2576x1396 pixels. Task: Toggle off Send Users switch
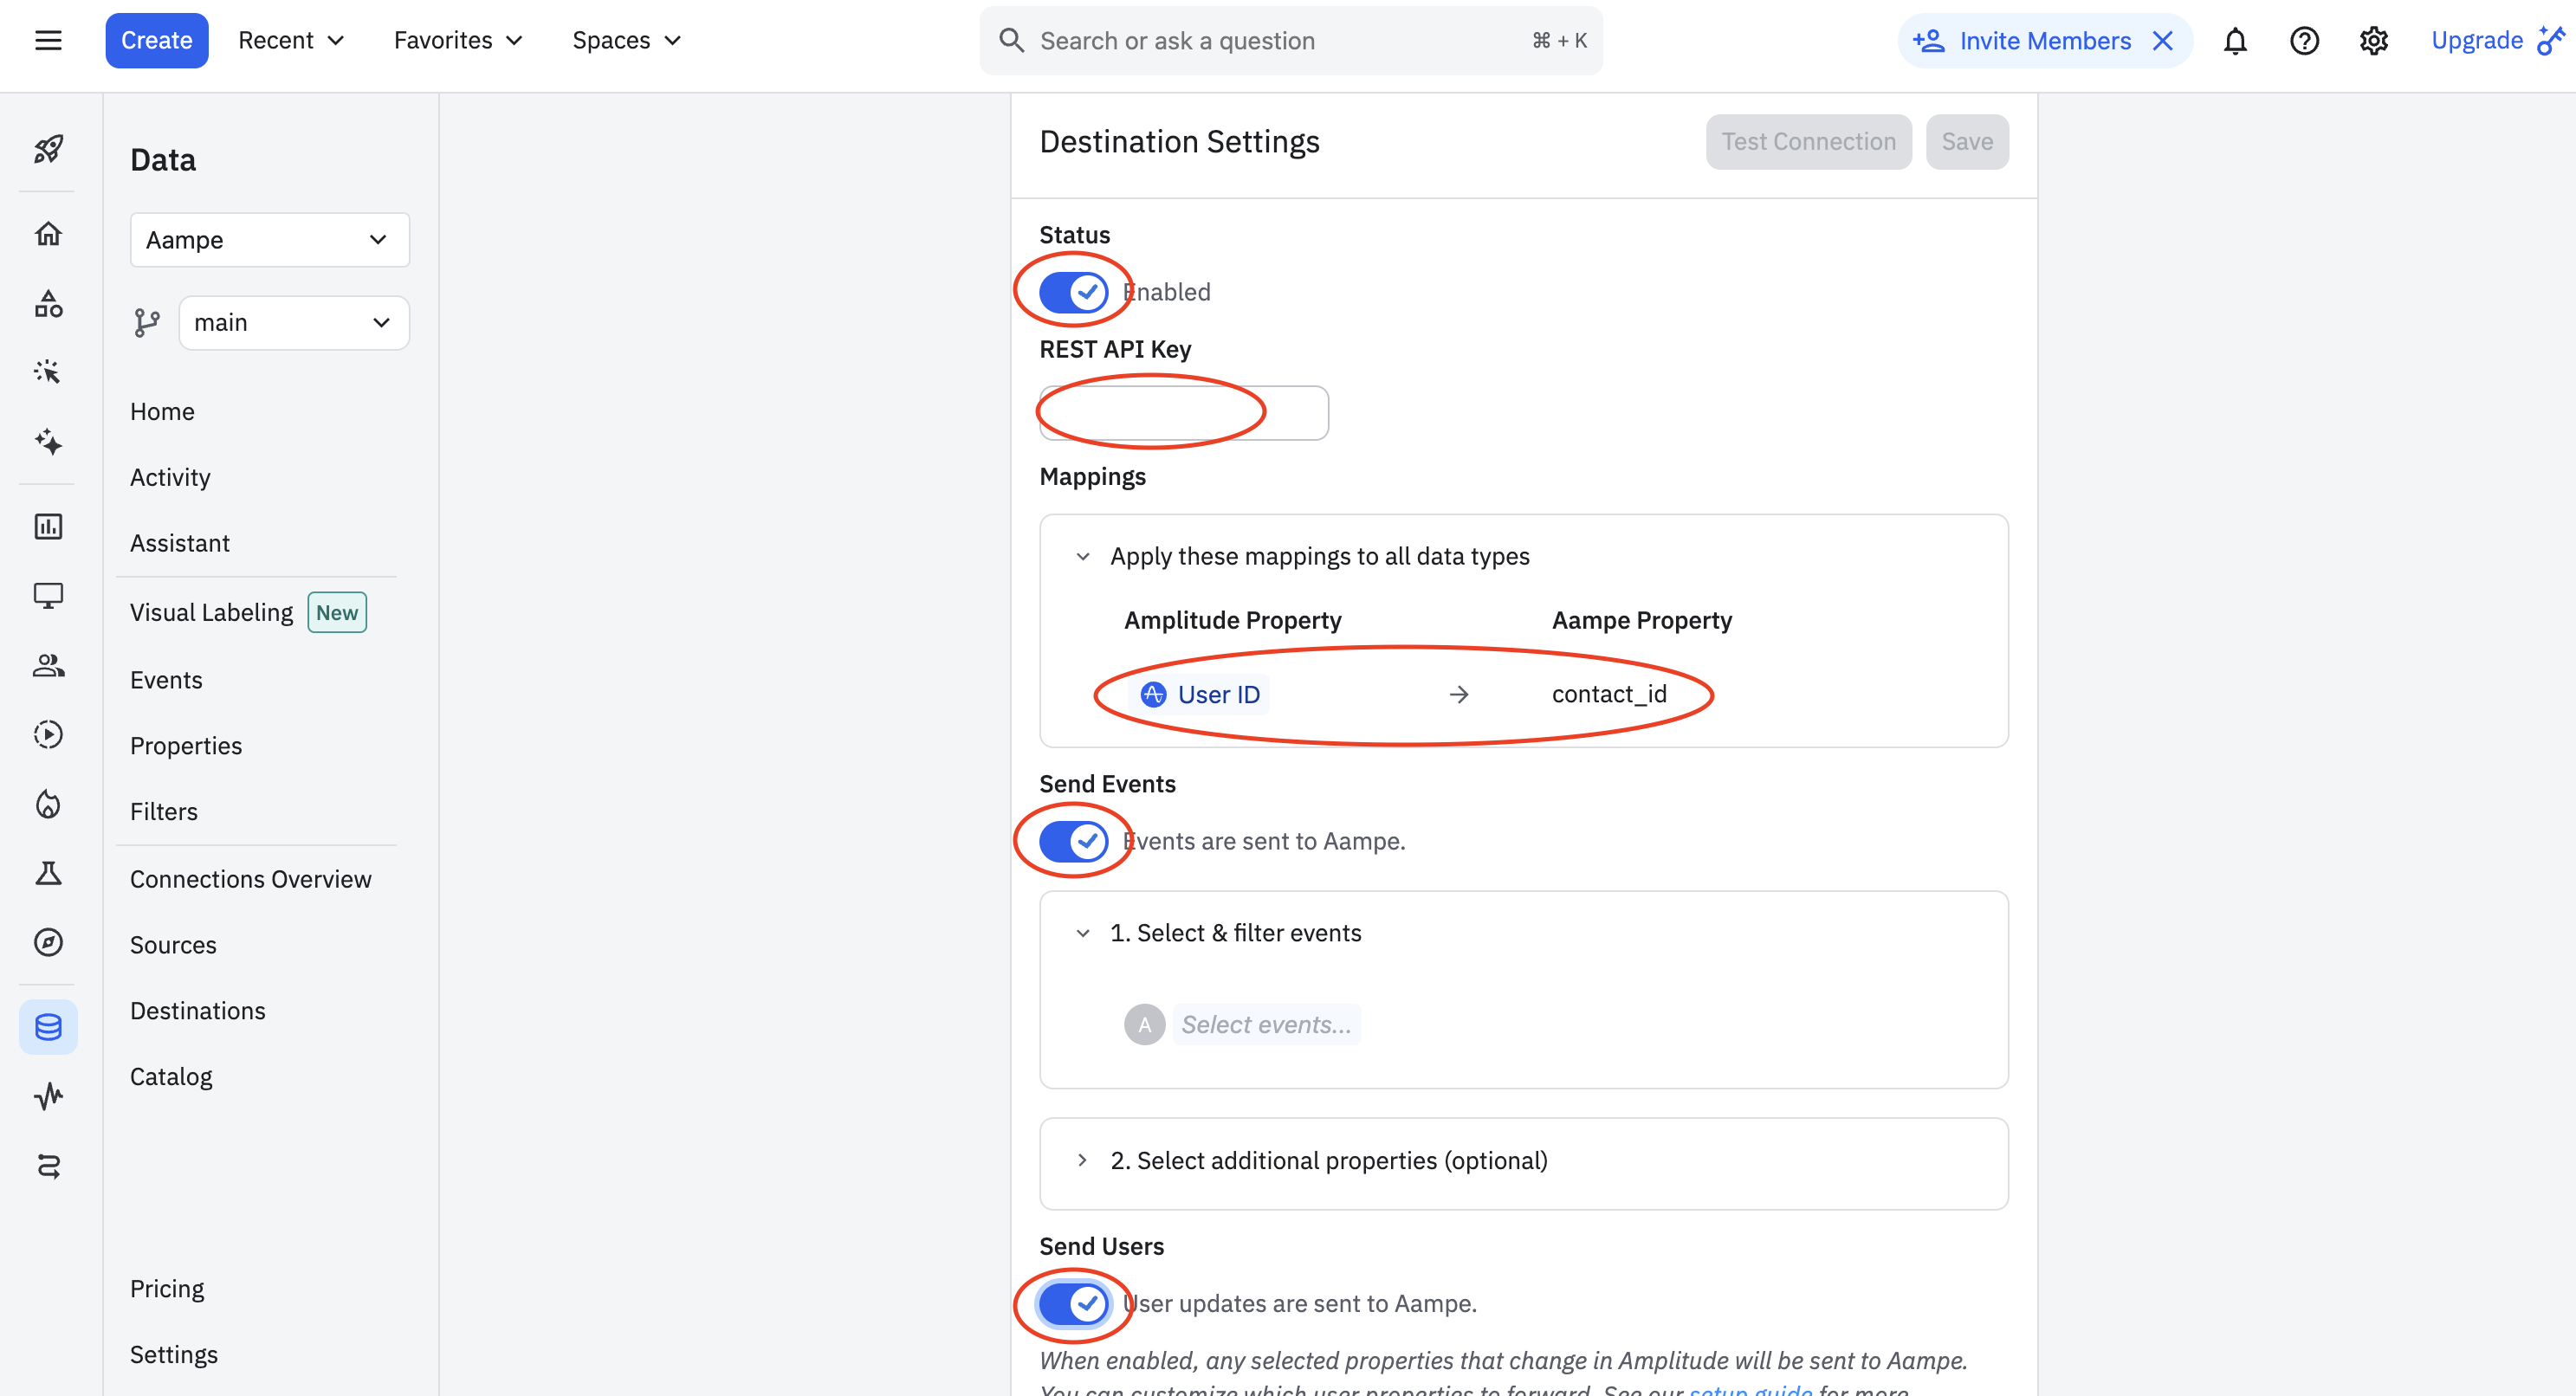pyautogui.click(x=1073, y=1304)
